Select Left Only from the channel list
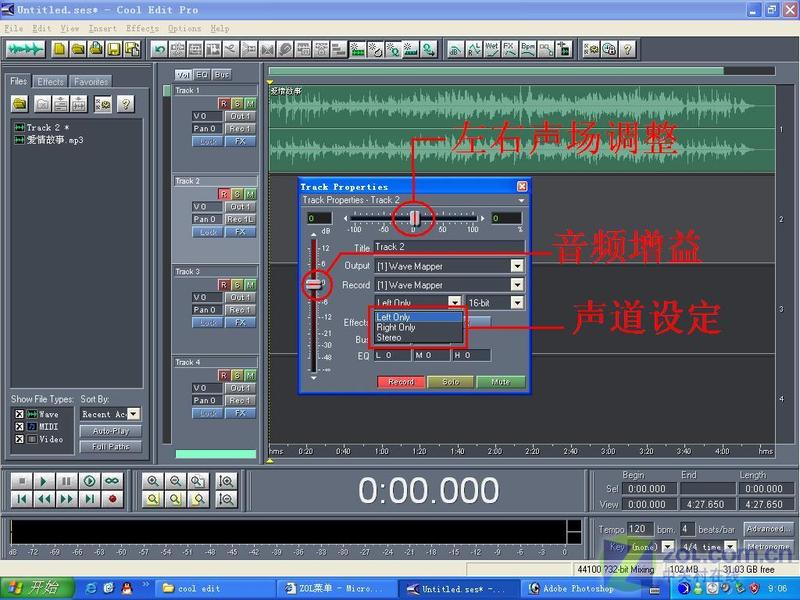 tap(418, 317)
